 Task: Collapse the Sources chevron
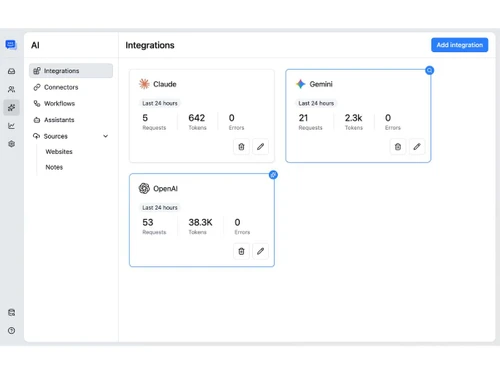click(x=105, y=136)
